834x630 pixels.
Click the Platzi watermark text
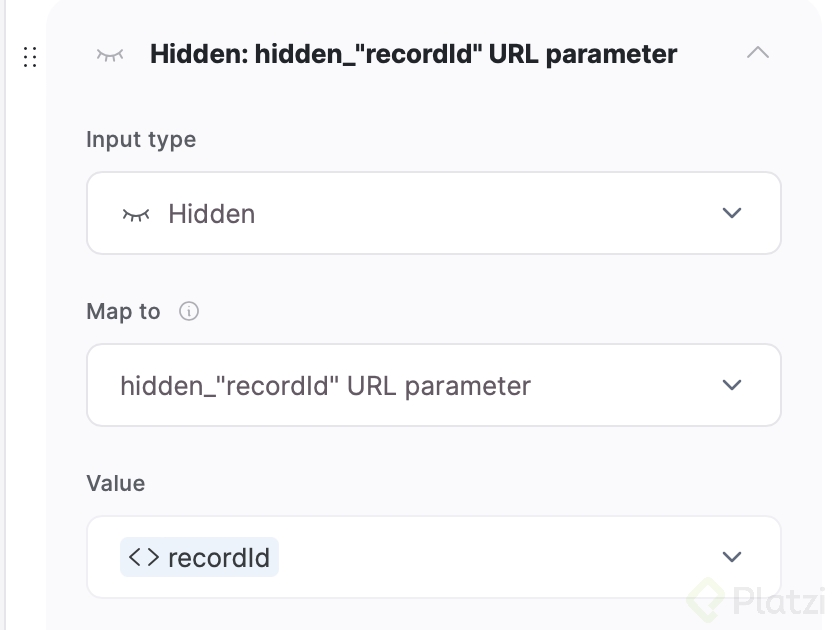point(780,600)
